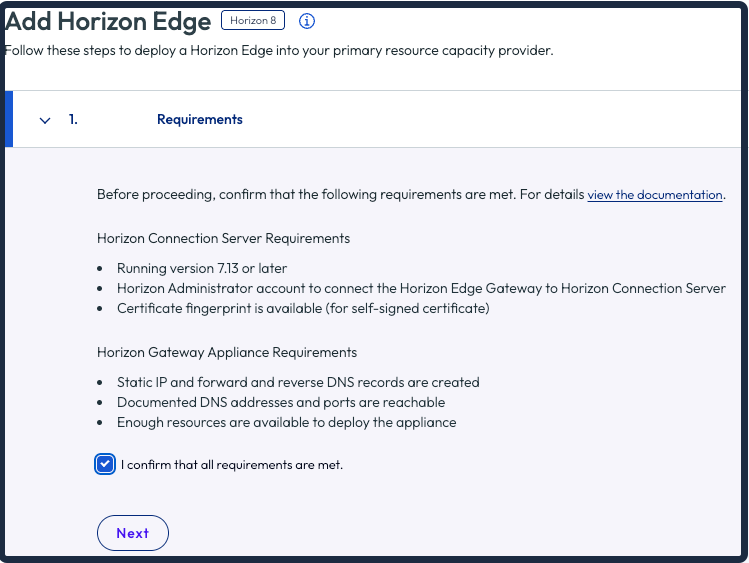The height and width of the screenshot is (563, 749).
Task: Click the Horizon 8 badge
Action: [x=253, y=21]
